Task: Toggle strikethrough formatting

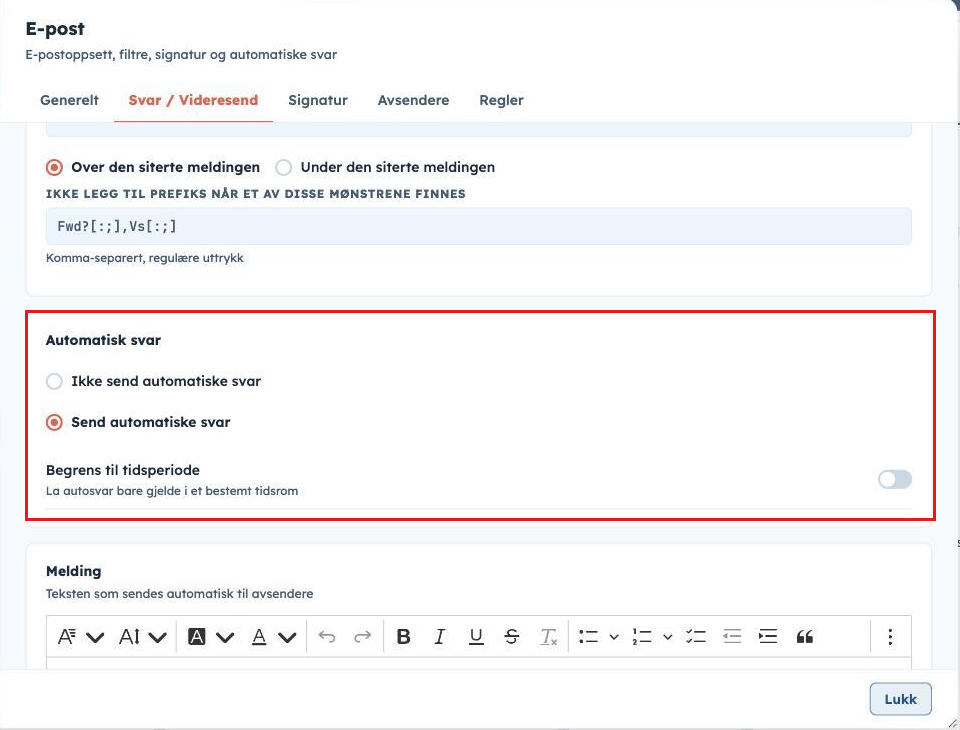Action: [512, 637]
